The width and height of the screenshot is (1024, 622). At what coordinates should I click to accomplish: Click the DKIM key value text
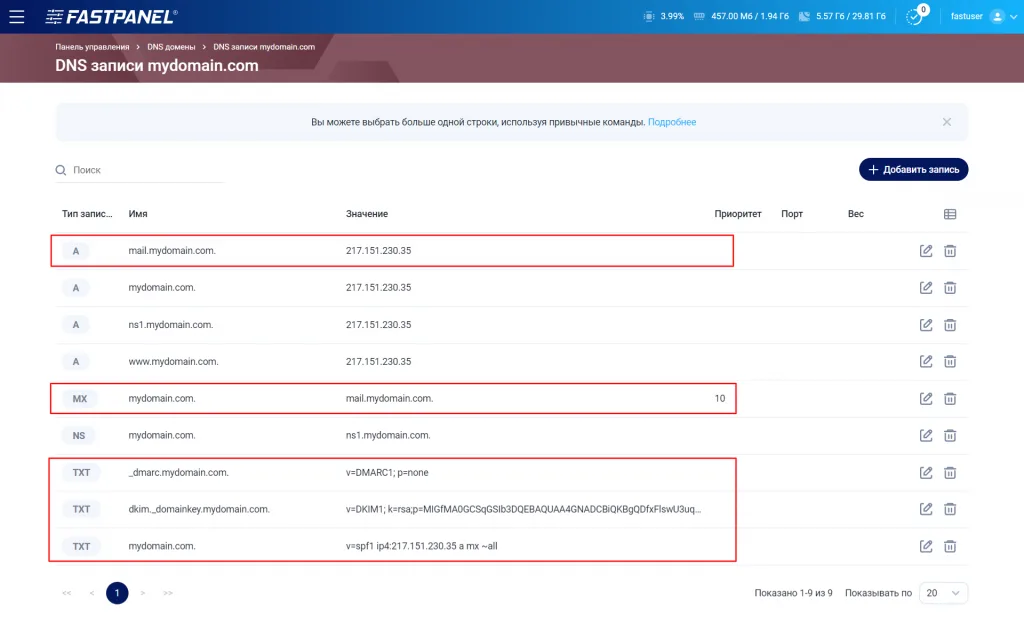(x=524, y=510)
